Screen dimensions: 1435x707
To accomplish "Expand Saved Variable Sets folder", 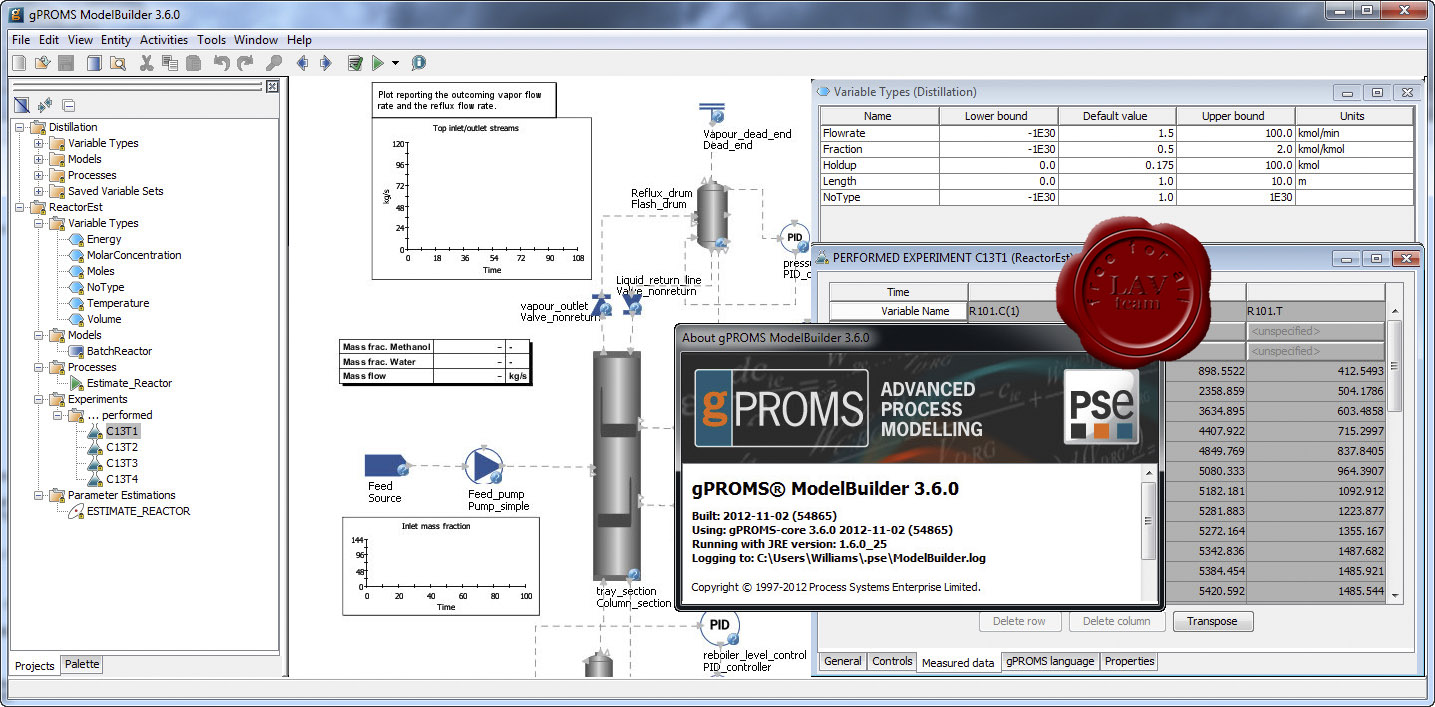I will click(x=39, y=191).
